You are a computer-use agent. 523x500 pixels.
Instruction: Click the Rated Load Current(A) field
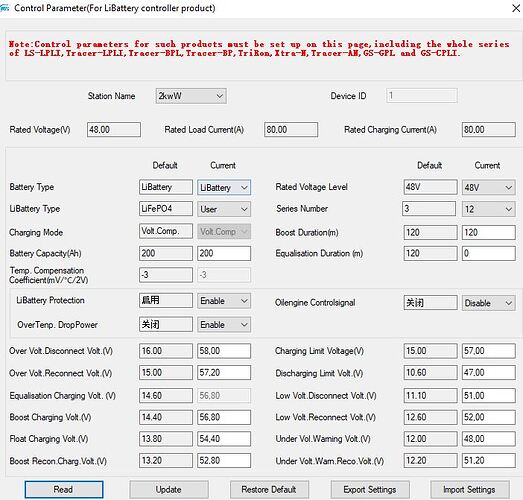tap(291, 129)
